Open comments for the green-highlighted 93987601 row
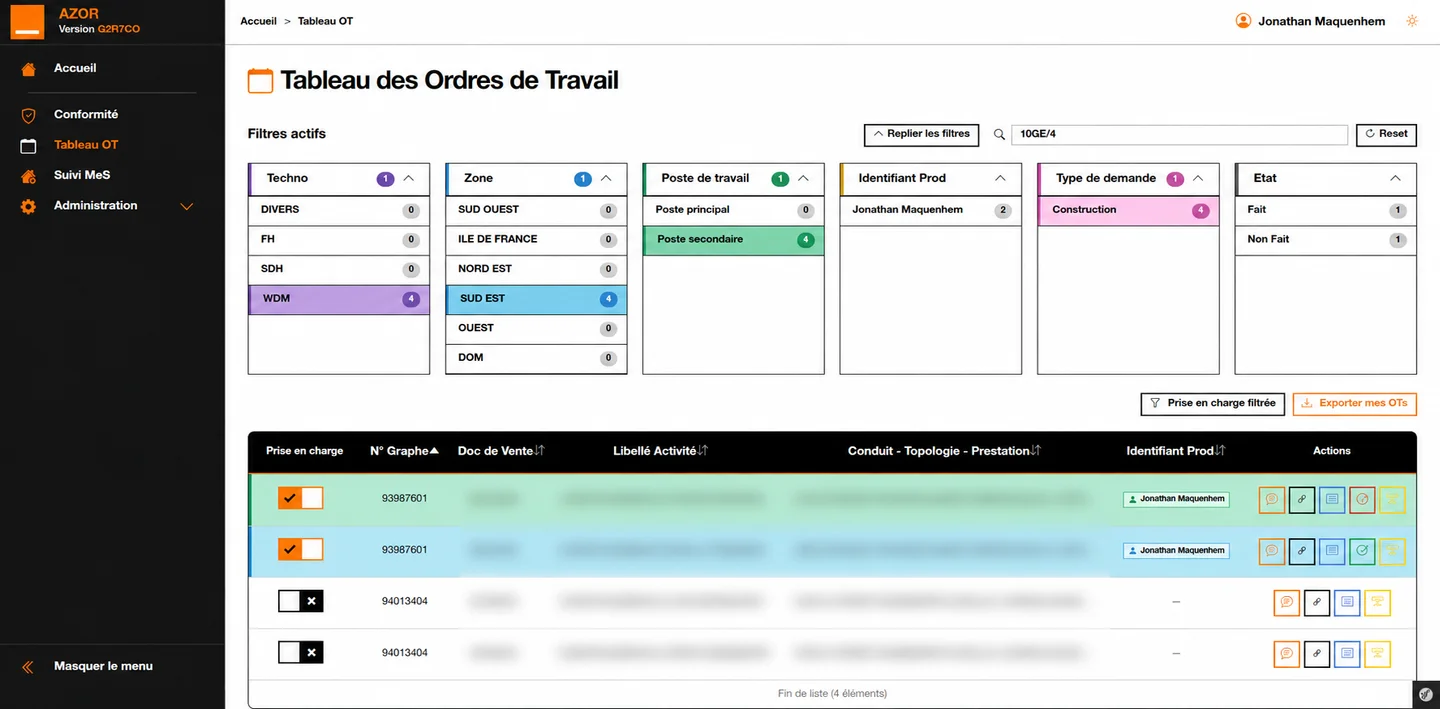Image resolution: width=1440 pixels, height=709 pixels. pyautogui.click(x=1272, y=499)
